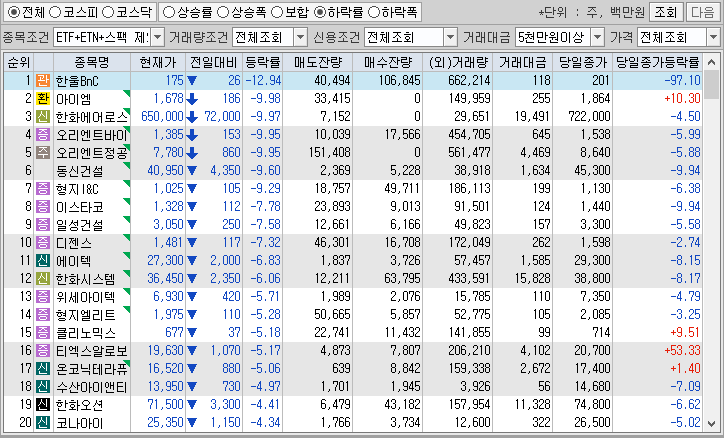This screenshot has height=438, width=724.
Task: Click the +53.33 closing change value
Action: (x=682, y=351)
